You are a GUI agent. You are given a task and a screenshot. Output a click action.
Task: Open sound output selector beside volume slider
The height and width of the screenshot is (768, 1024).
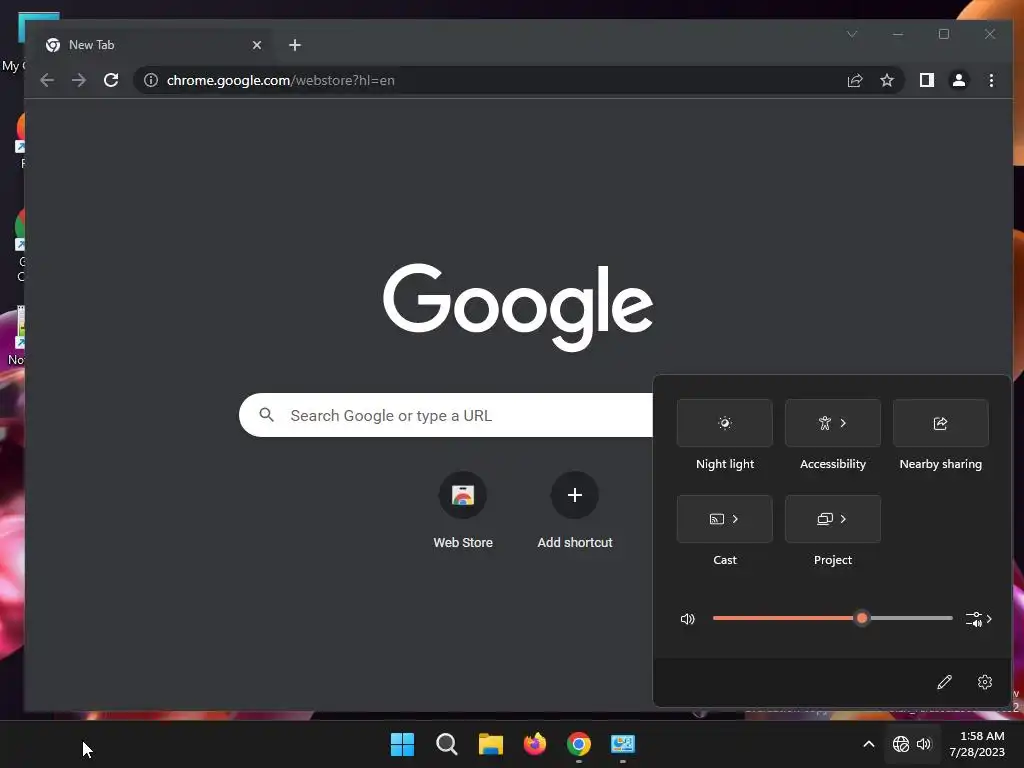point(979,619)
